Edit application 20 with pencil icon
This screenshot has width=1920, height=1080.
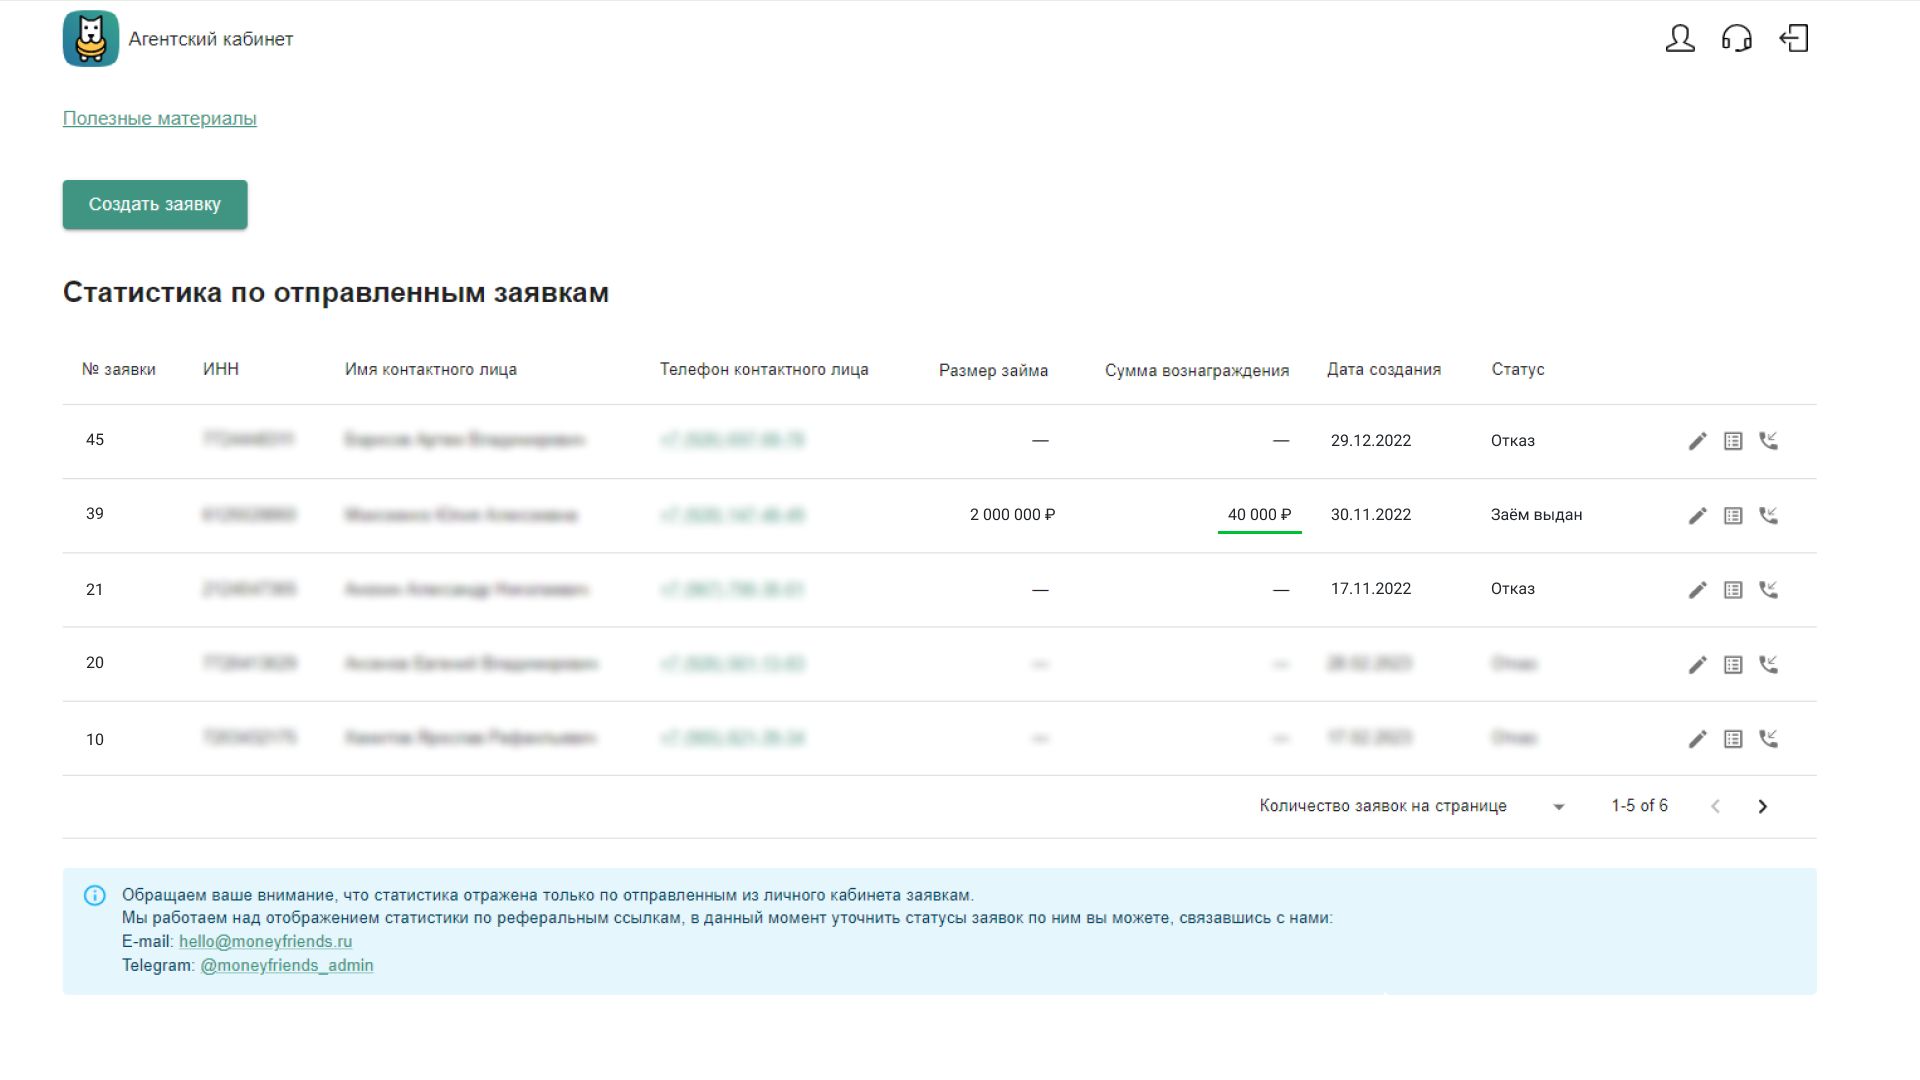point(1697,665)
